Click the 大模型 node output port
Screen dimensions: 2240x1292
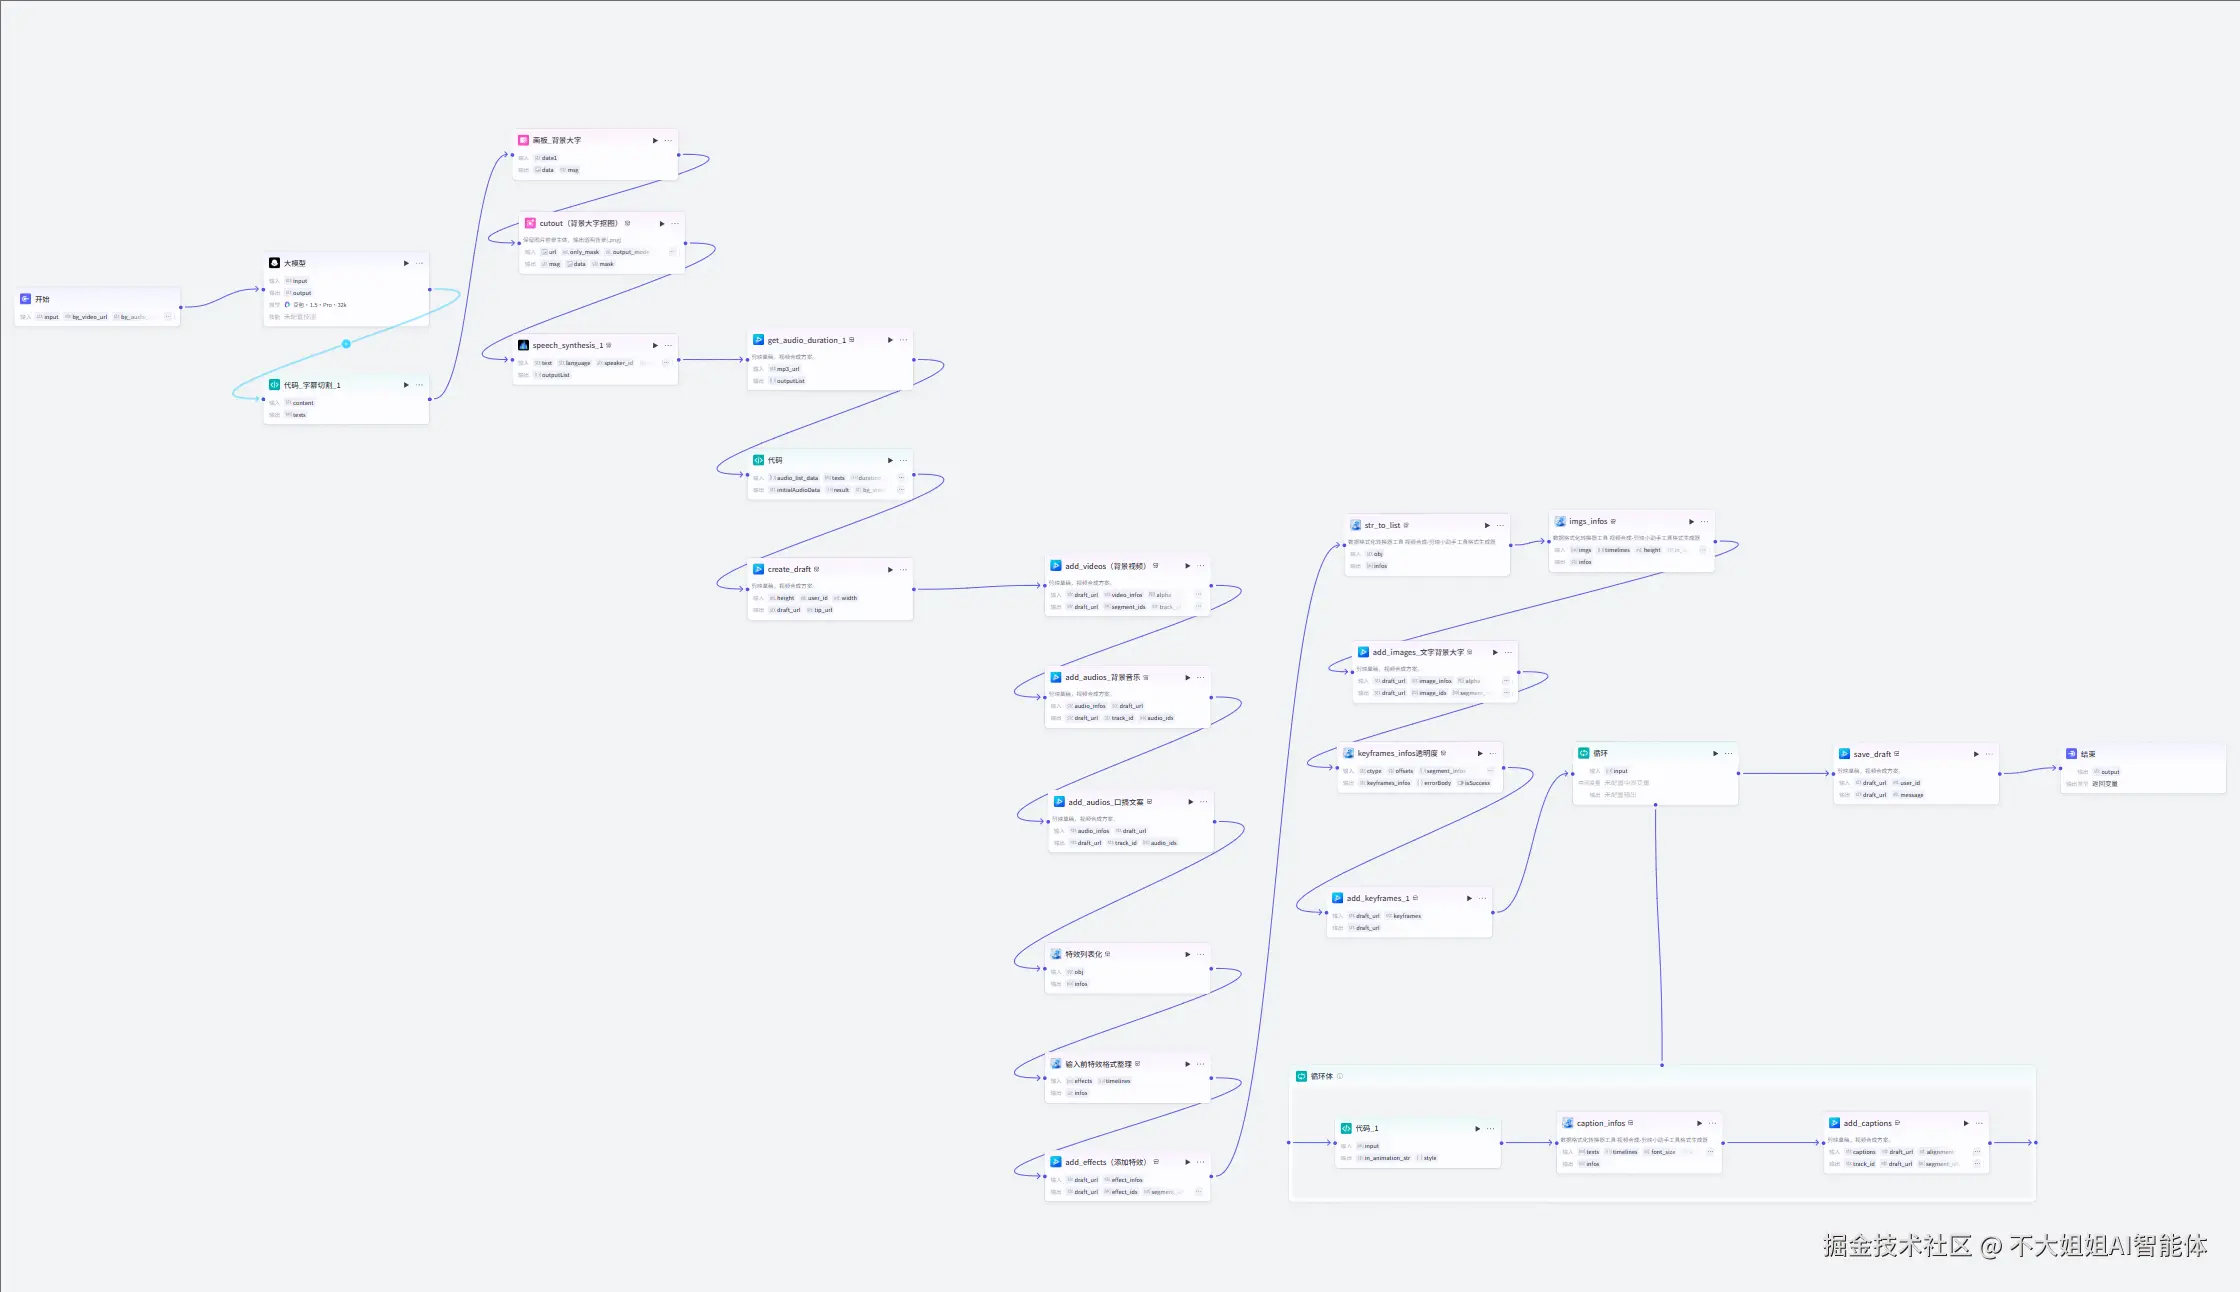(x=430, y=290)
